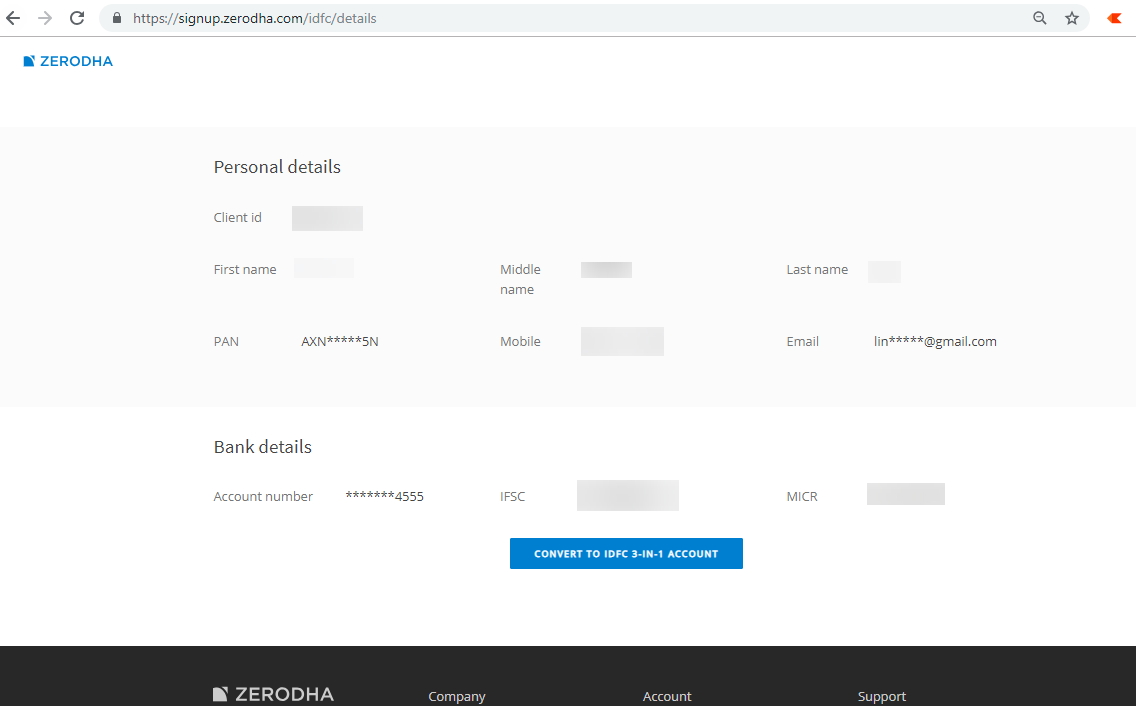Click the email value lin*****@gmail.com

point(935,341)
